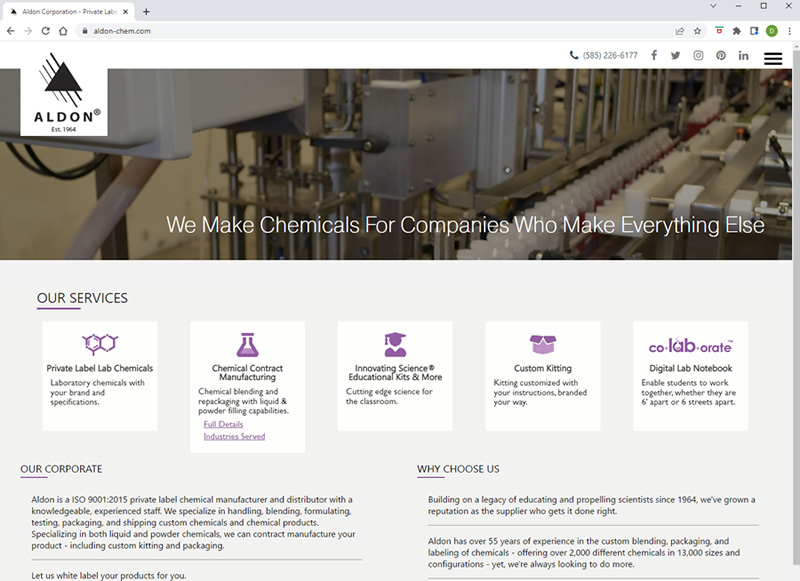This screenshot has height=581, width=800.
Task: Click 'Let us white label your products' text
Action: pos(109,575)
